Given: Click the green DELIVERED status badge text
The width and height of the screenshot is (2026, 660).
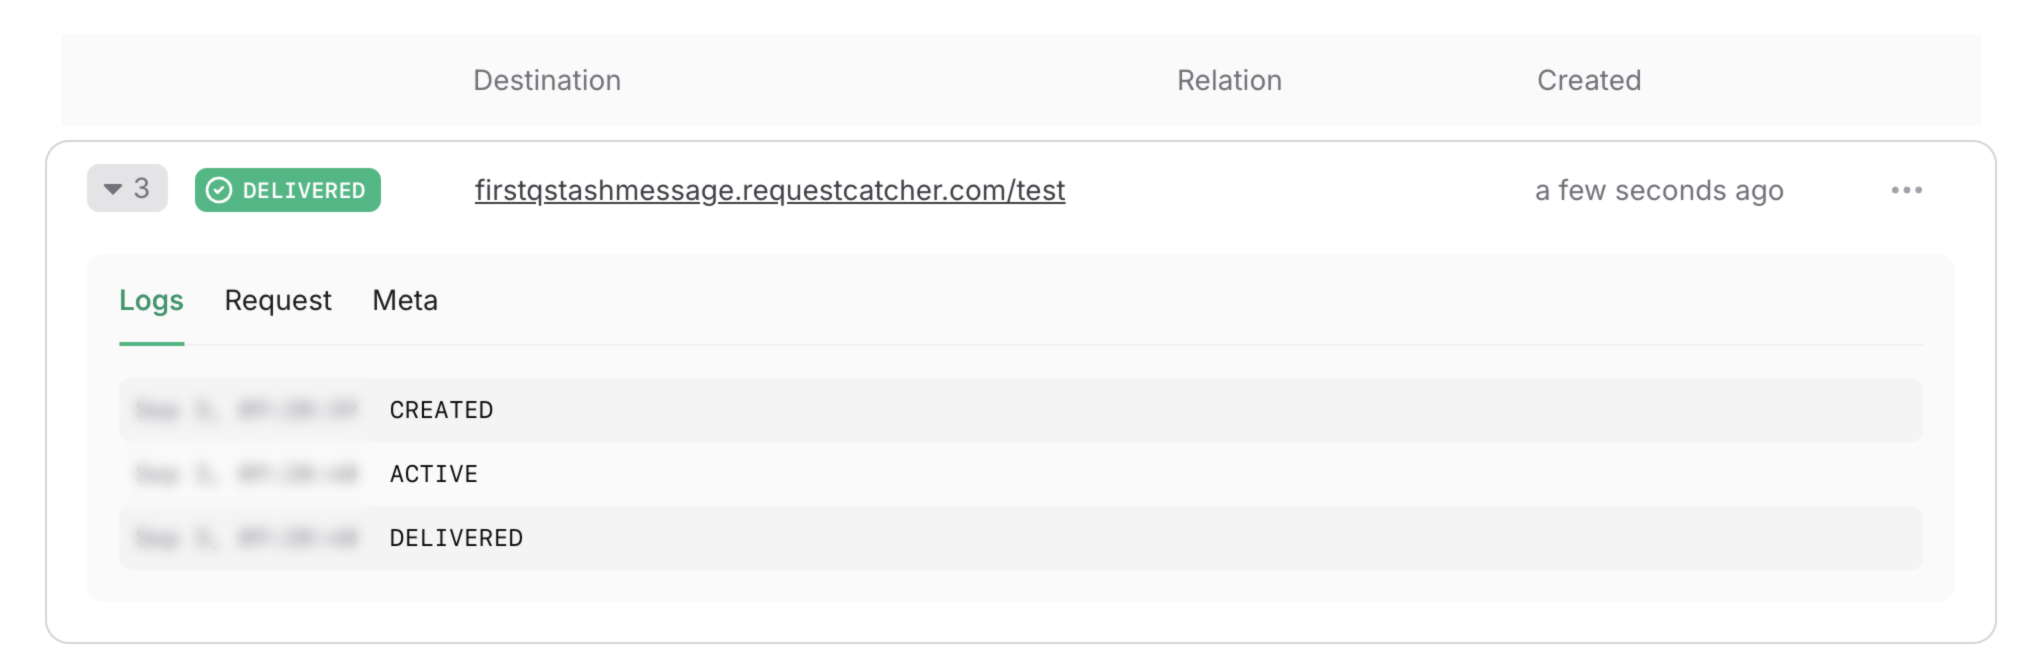Looking at the screenshot, I should pyautogui.click(x=304, y=190).
